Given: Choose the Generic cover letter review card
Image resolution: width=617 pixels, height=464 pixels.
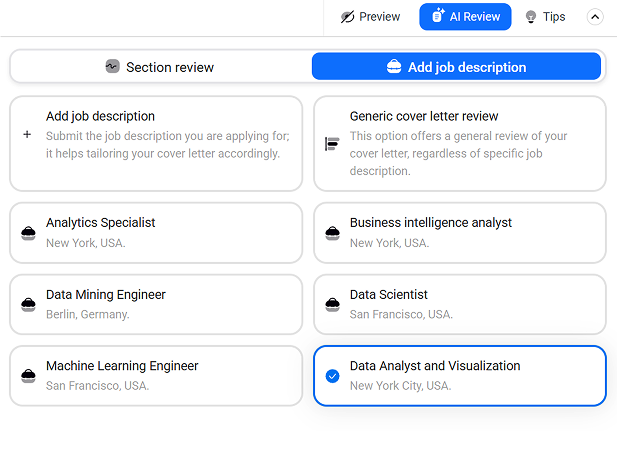Looking at the screenshot, I should pyautogui.click(x=460, y=144).
